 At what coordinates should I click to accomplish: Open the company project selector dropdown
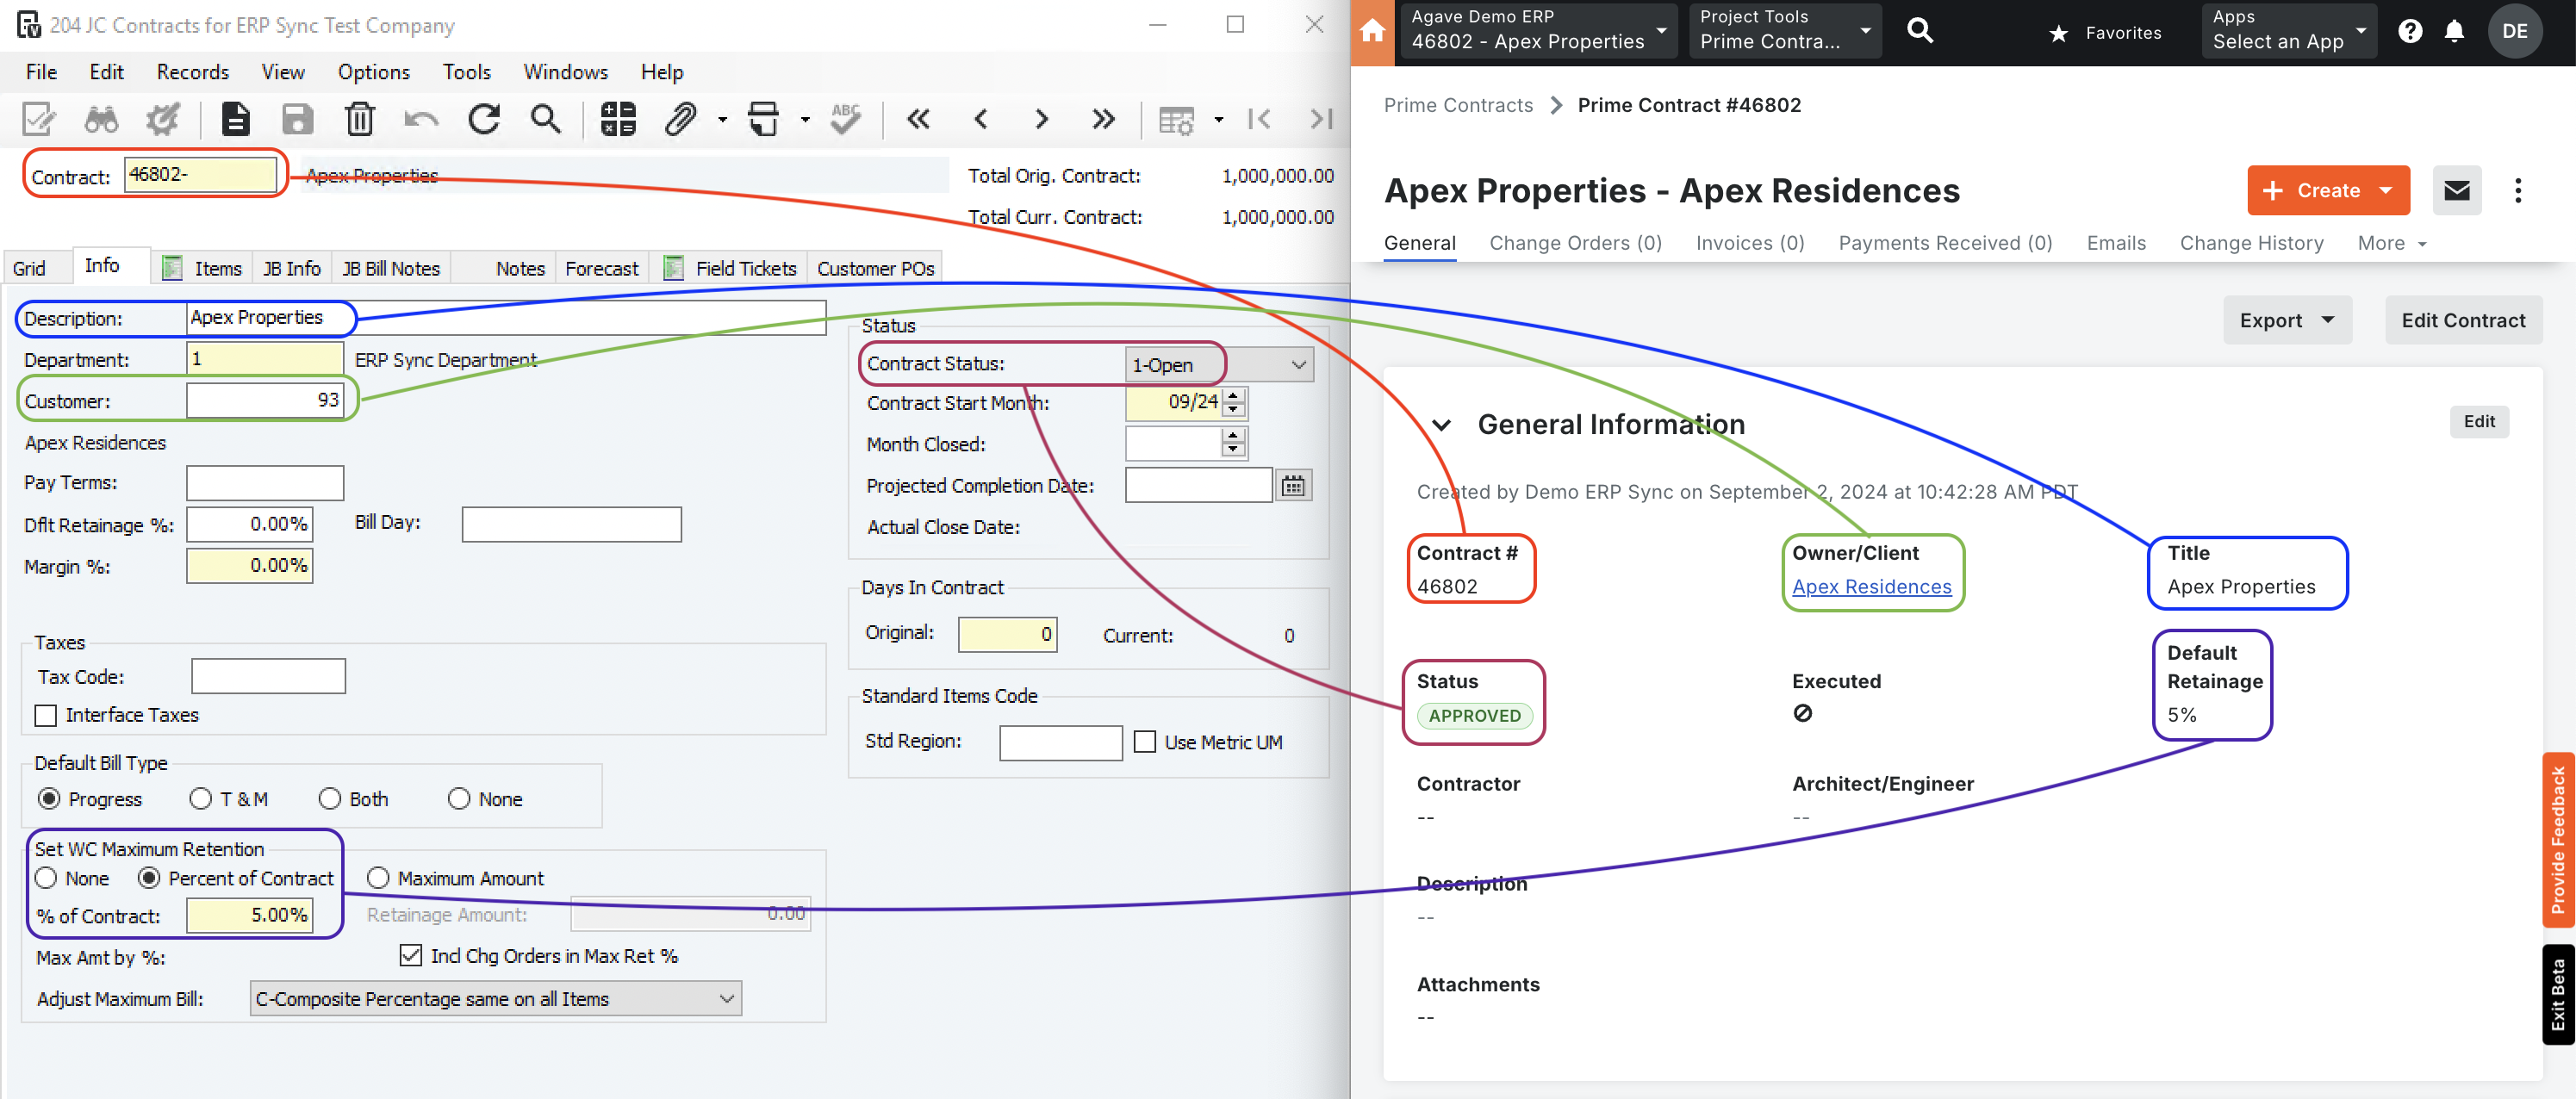tap(1538, 31)
